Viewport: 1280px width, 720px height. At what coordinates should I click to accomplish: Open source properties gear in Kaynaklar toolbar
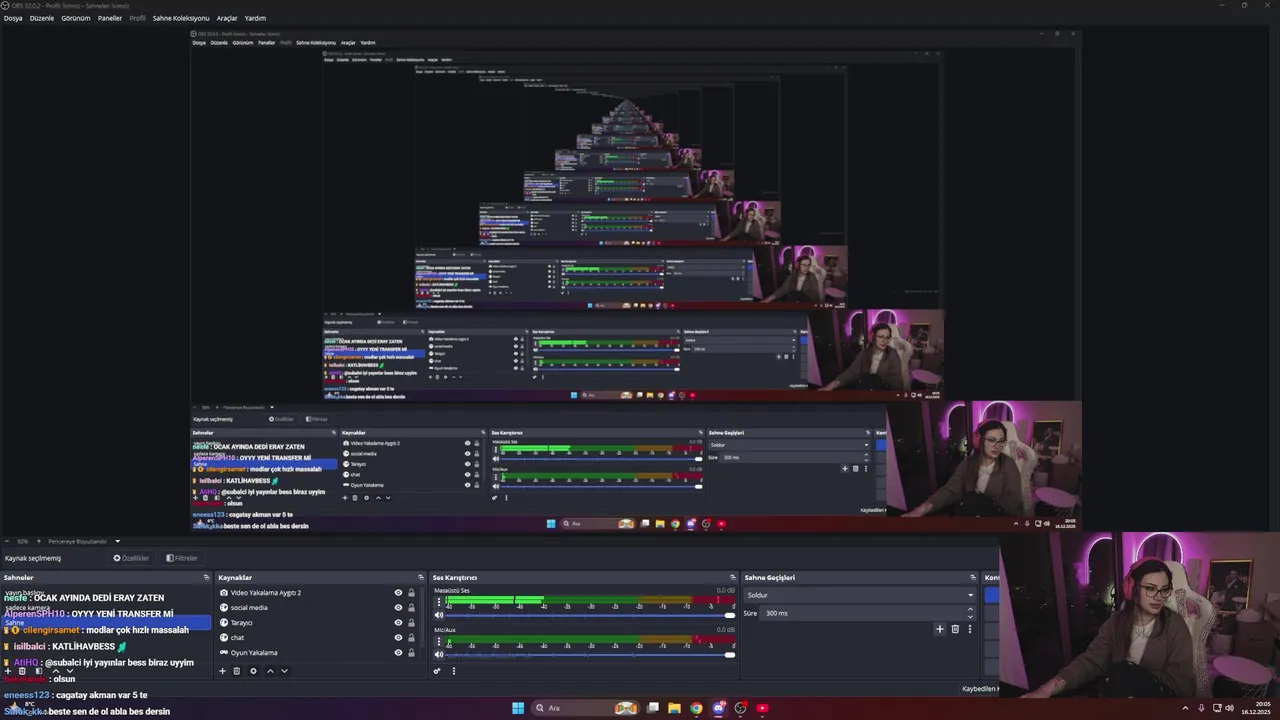(x=253, y=671)
